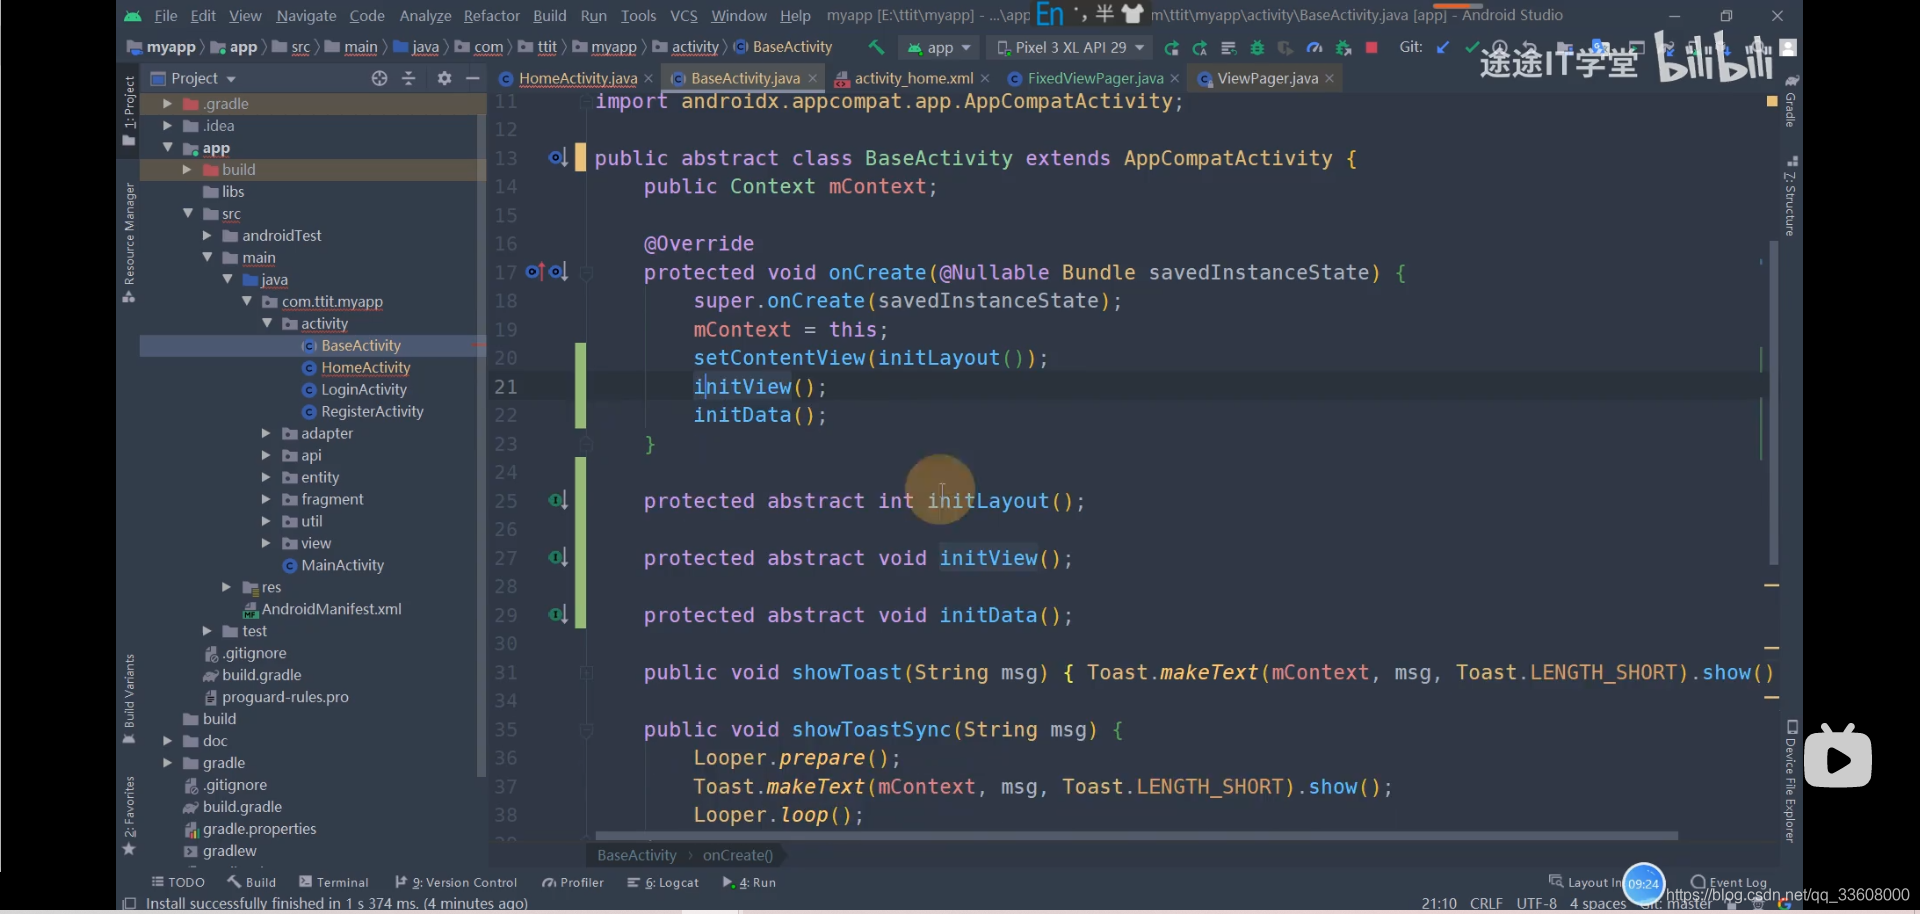The image size is (1920, 914).
Task: Toggle the Z: Structure side panel
Action: [x=1791, y=196]
